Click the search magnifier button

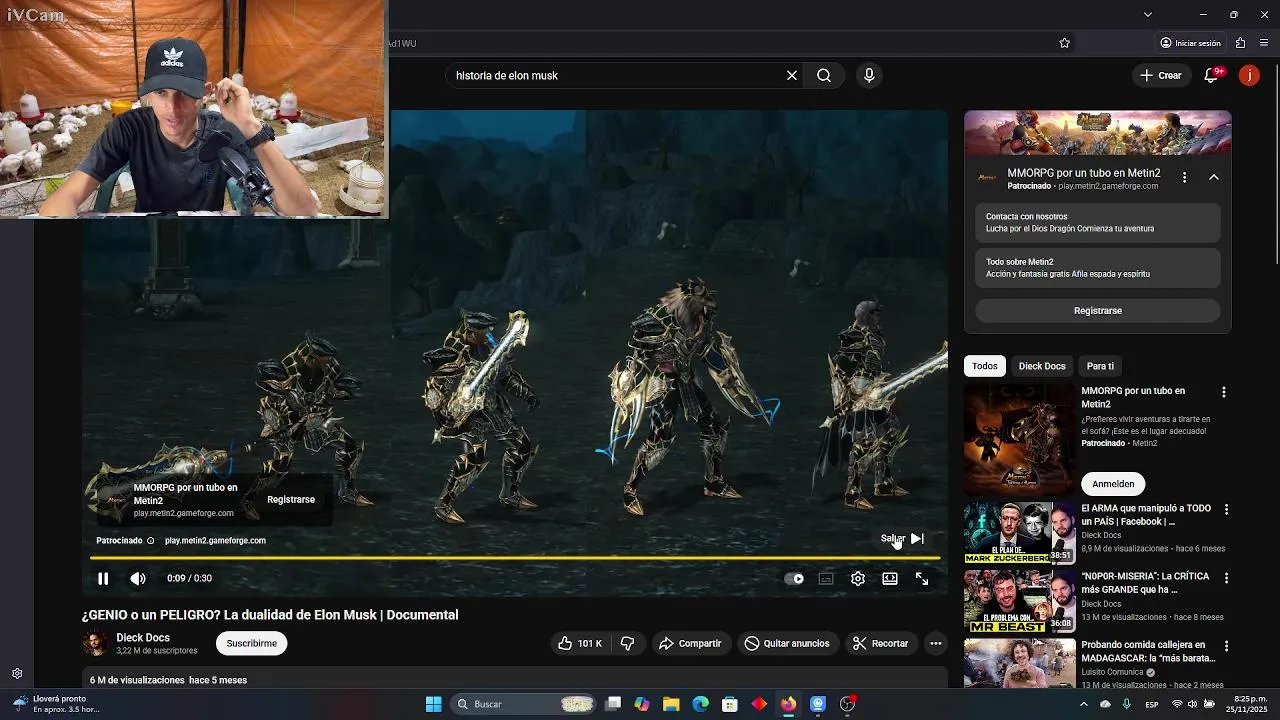click(824, 75)
